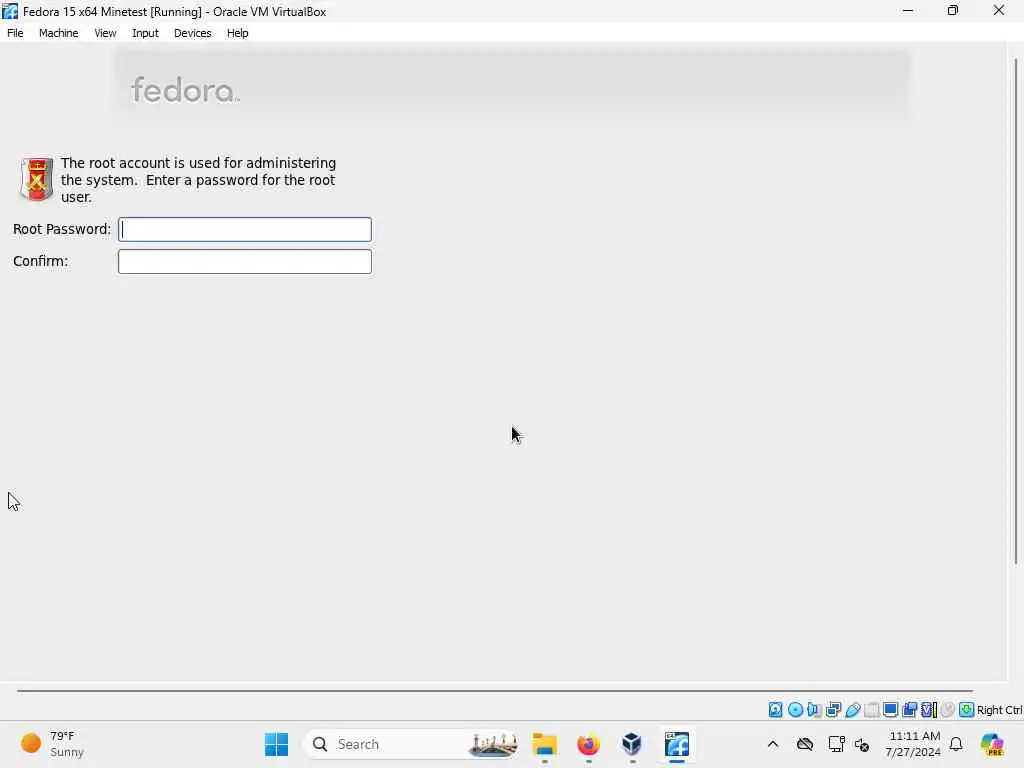Open the File menu
This screenshot has width=1024, height=768.
[x=15, y=33]
